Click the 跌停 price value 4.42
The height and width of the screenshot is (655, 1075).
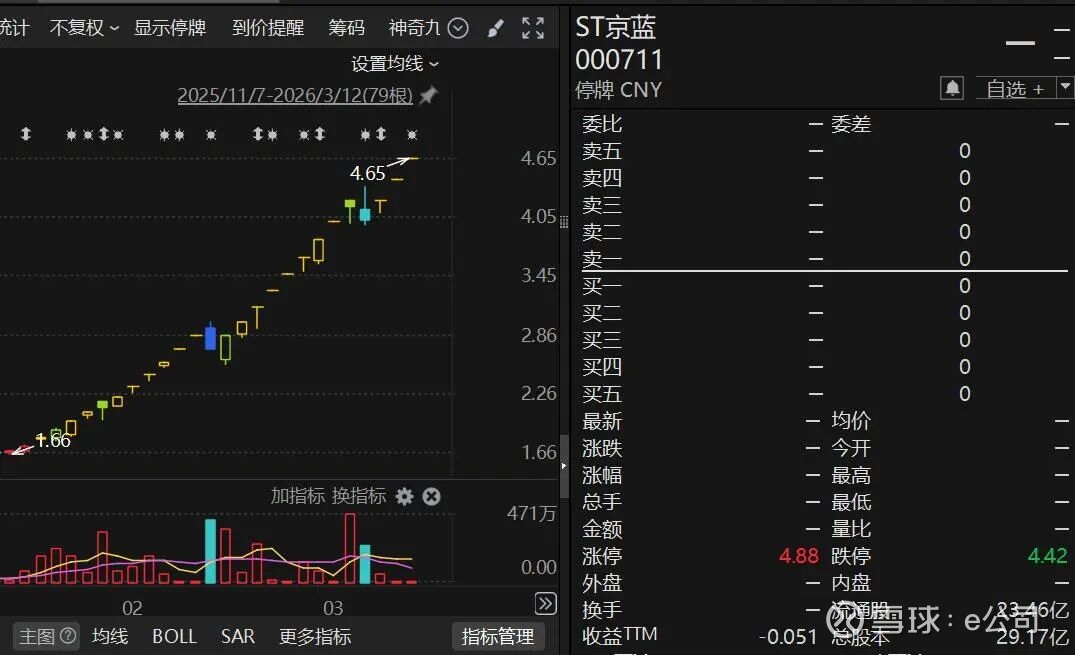pyautogui.click(x=1047, y=556)
